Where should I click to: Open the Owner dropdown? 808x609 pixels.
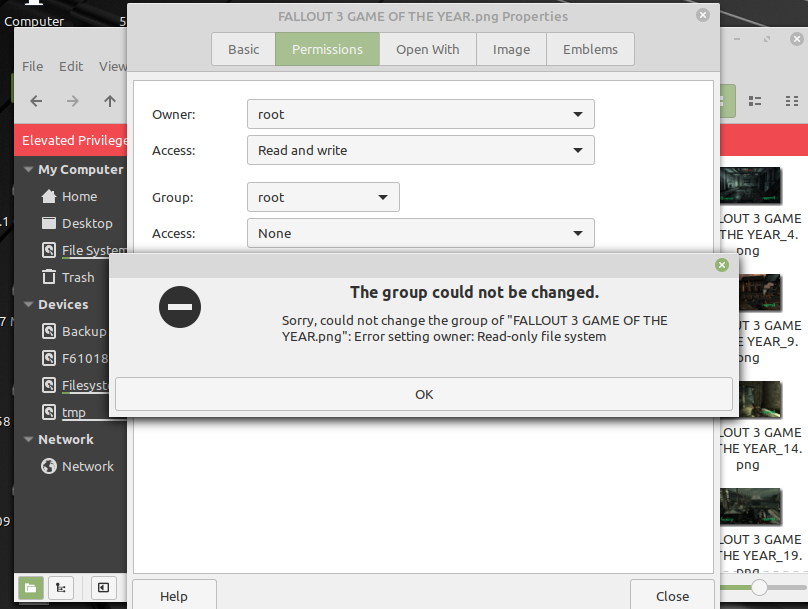coord(420,114)
